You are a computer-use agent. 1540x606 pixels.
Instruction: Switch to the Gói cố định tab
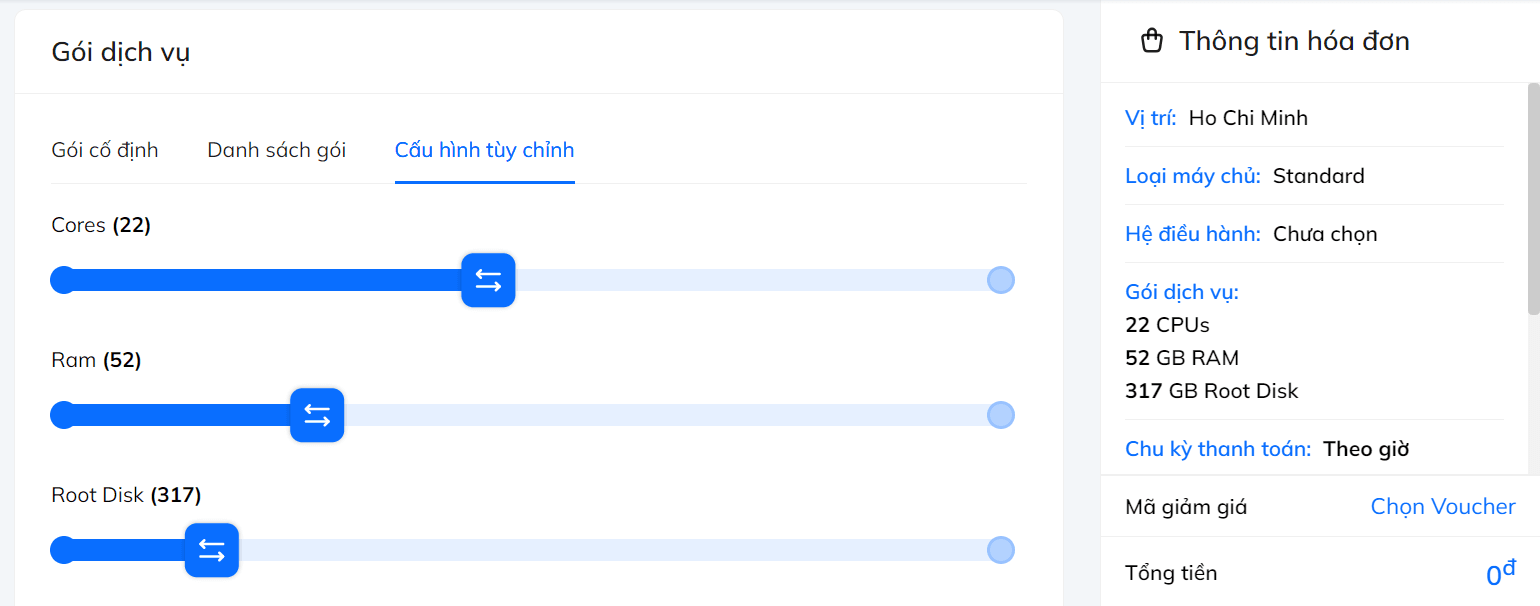tap(105, 150)
